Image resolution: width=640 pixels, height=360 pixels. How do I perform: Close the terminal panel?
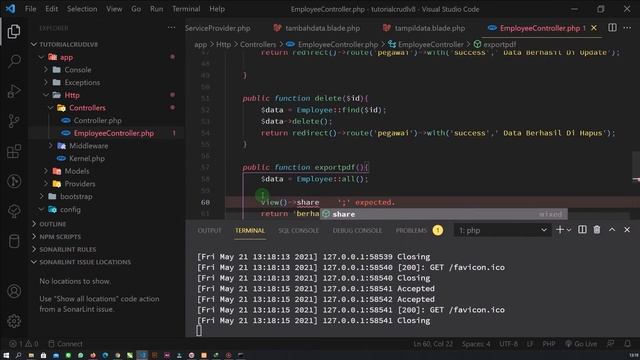[x=627, y=230]
